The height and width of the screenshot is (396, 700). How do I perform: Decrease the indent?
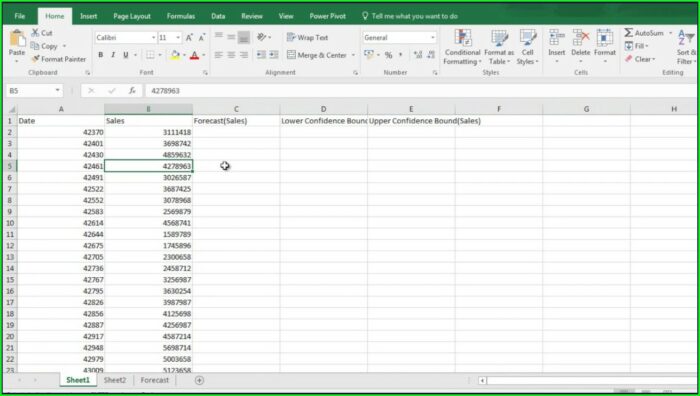pyautogui.click(x=261, y=55)
